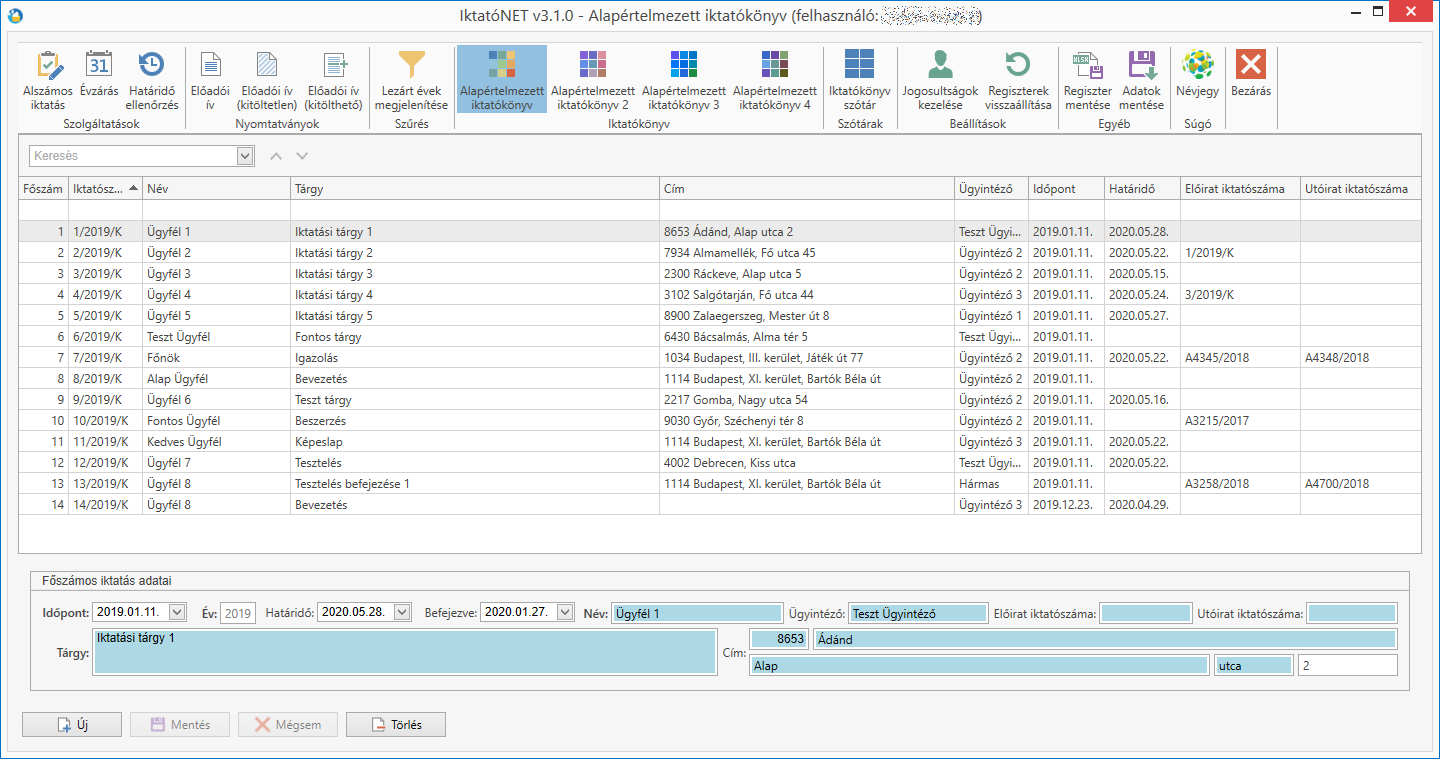The width and height of the screenshot is (1440, 759).
Task: Select Alapértelmezett iktatókönyv
Action: point(502,80)
